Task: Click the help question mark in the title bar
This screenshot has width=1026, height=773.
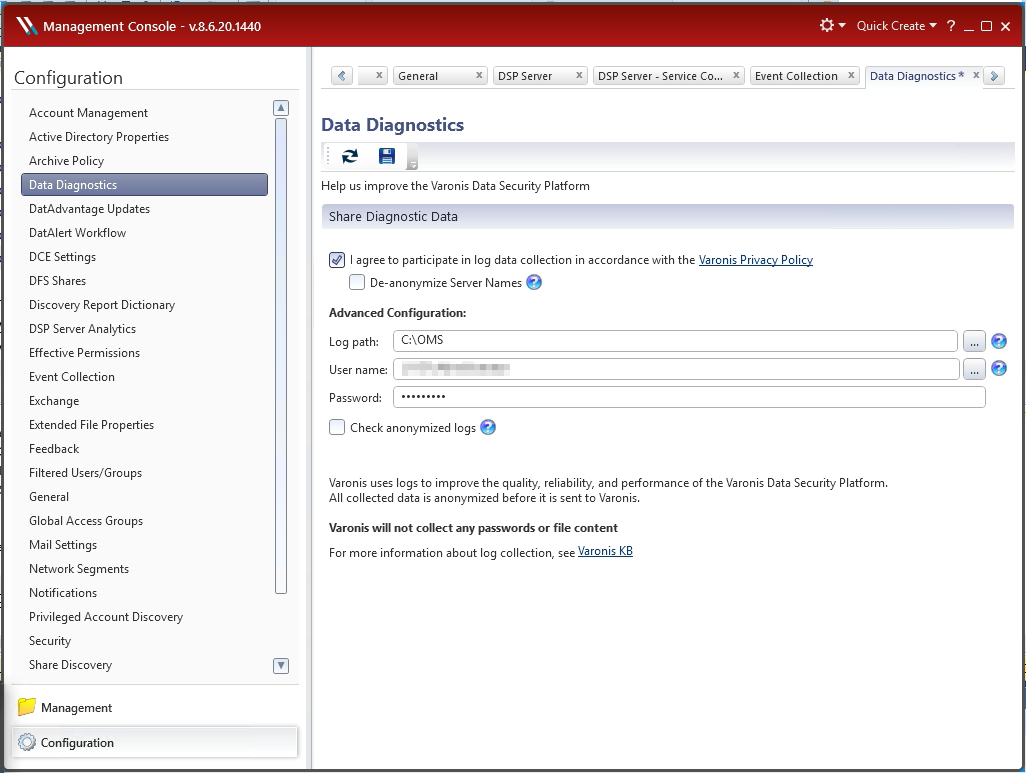Action: [x=950, y=25]
